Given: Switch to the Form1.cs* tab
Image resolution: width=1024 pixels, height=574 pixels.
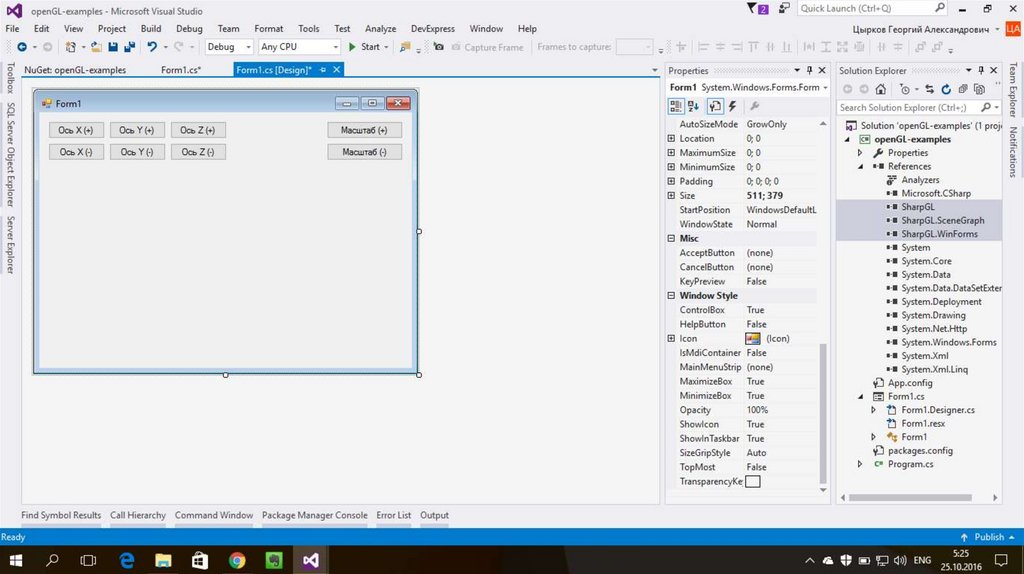Looking at the screenshot, I should click(181, 70).
